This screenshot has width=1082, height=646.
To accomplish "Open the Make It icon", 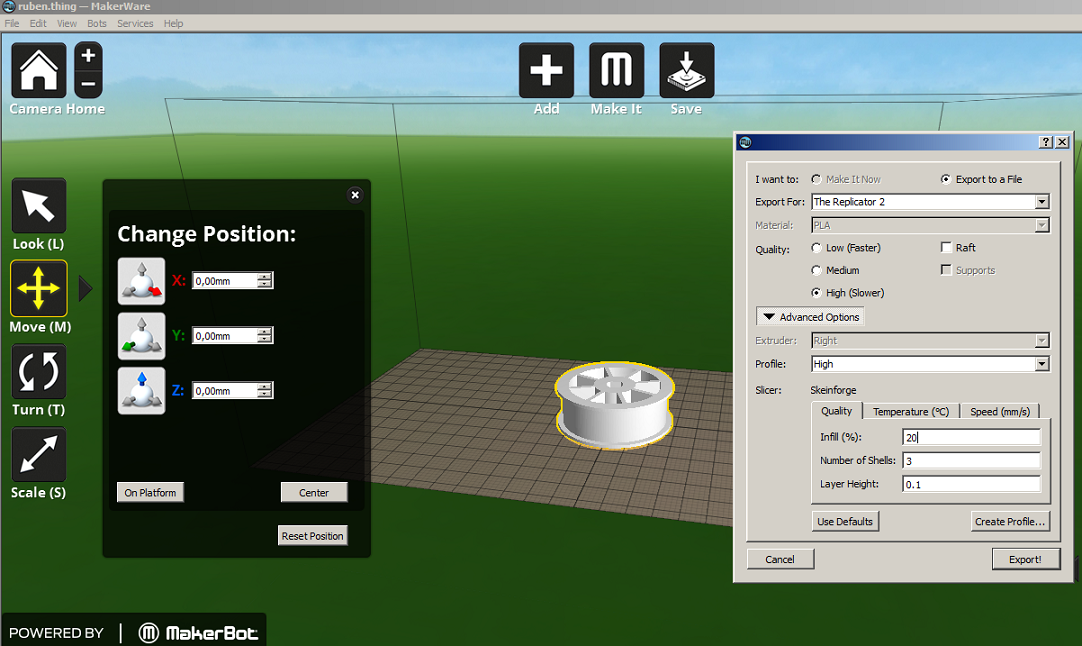I will (617, 70).
